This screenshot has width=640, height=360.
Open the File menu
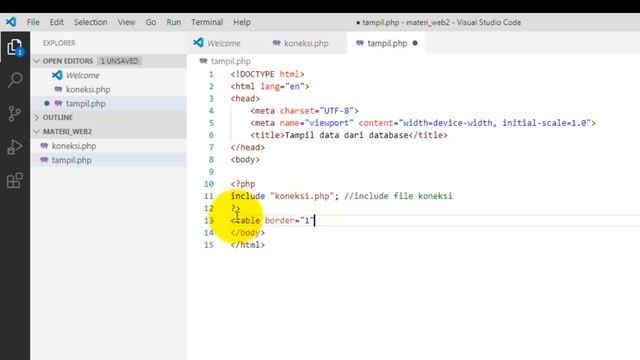point(33,22)
